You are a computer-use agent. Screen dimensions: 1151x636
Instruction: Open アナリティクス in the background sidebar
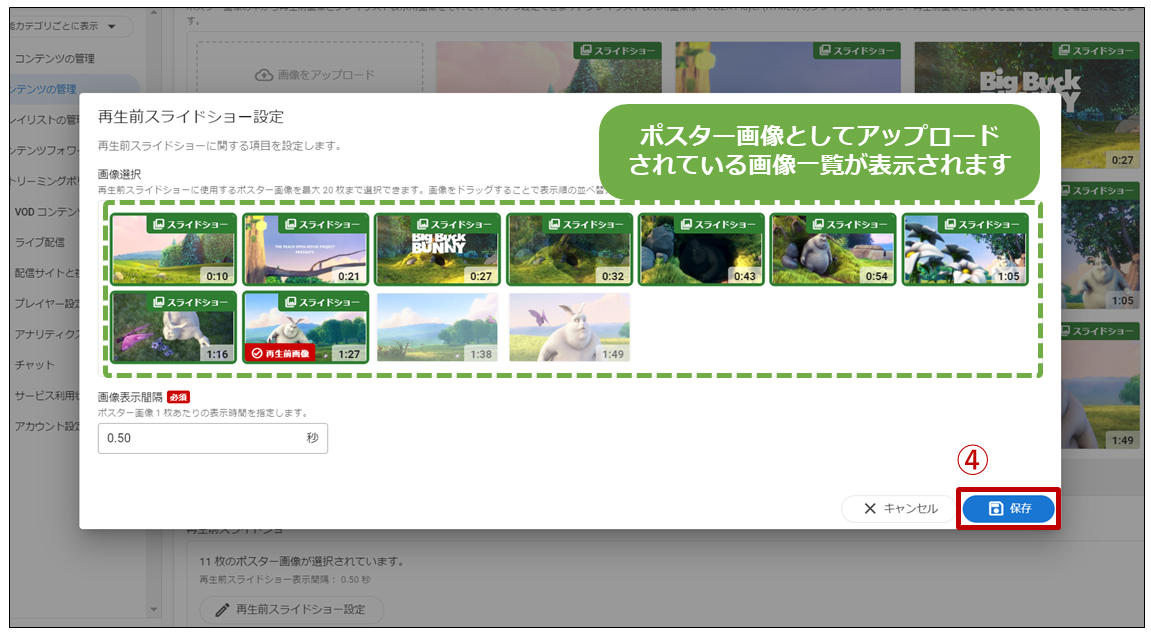tap(46, 334)
